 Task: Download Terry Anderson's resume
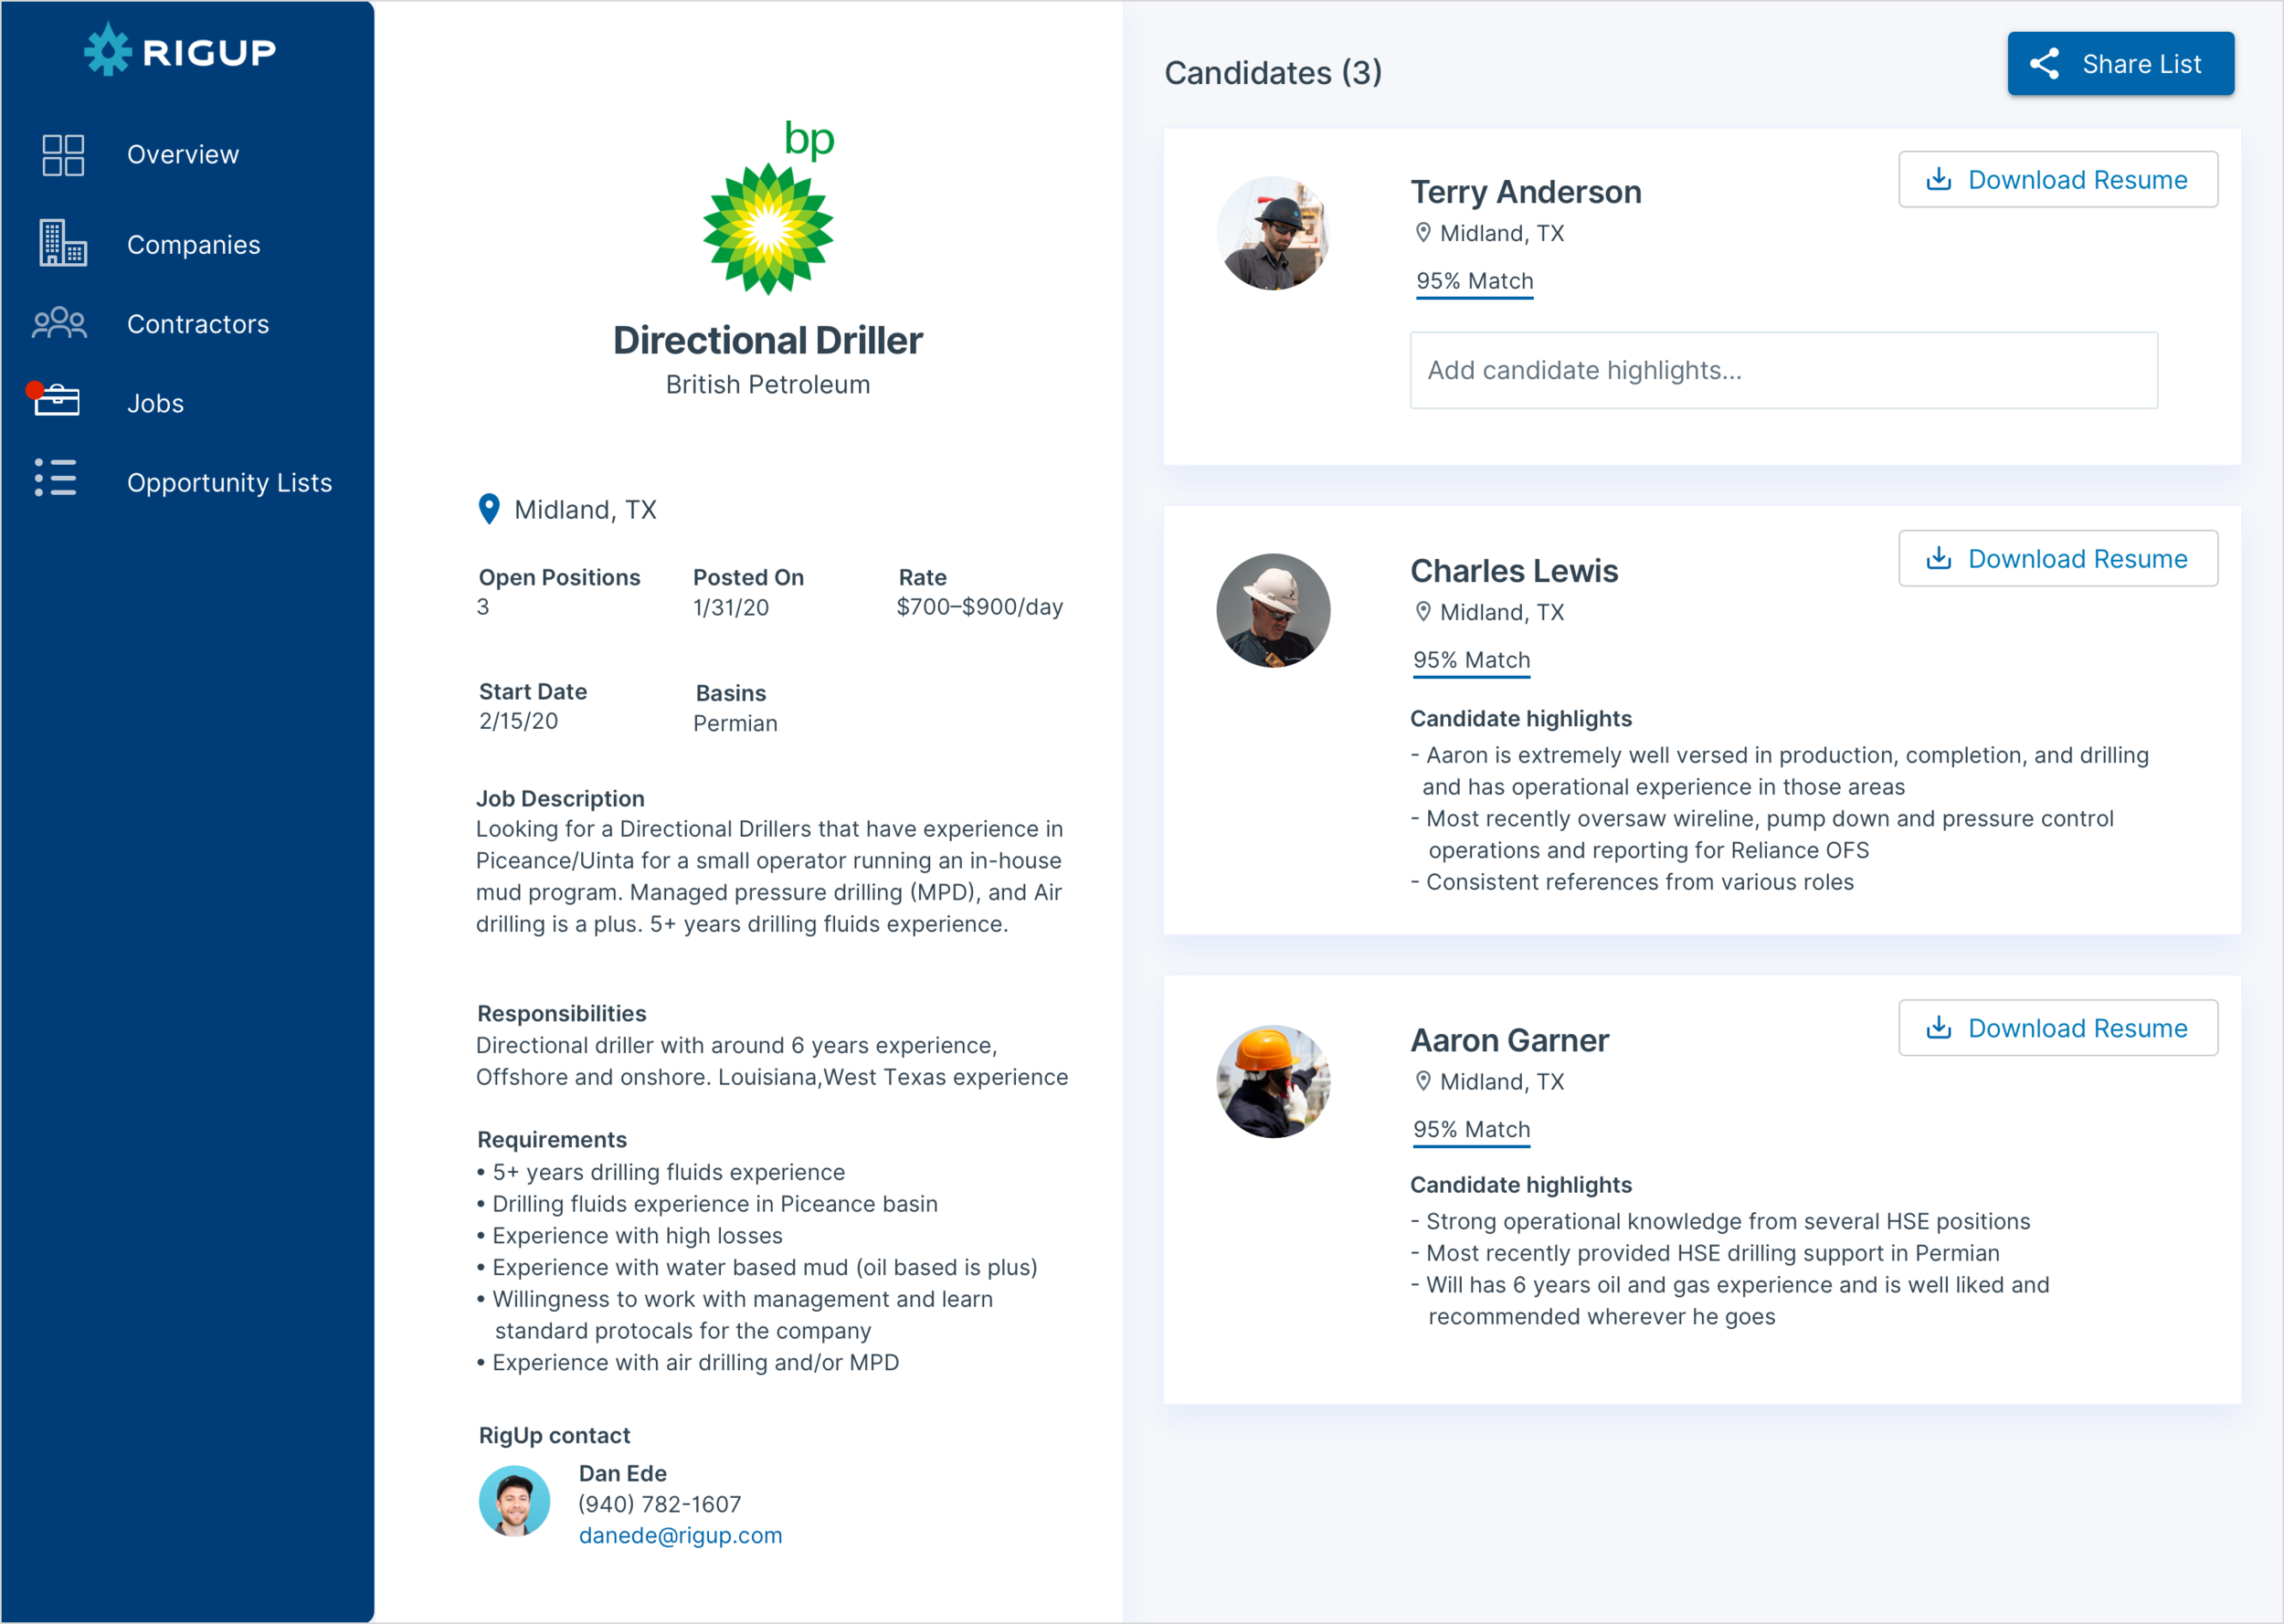(x=2058, y=180)
